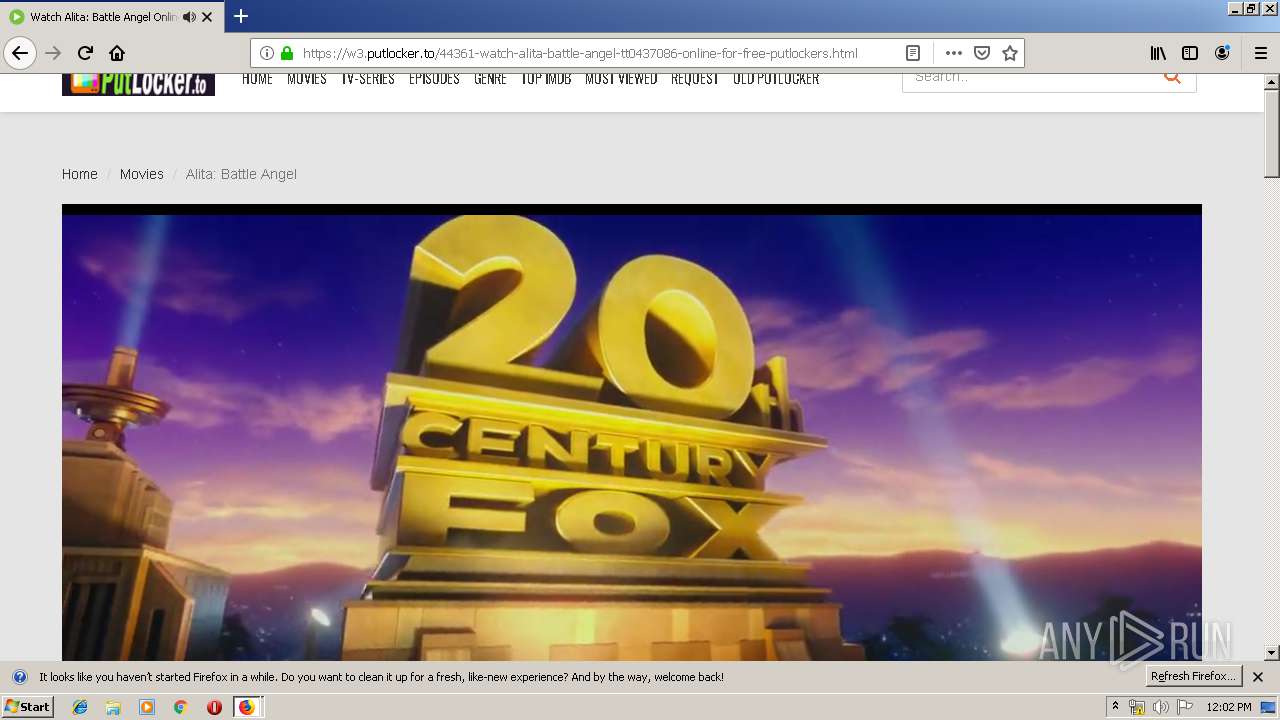The height and width of the screenshot is (720, 1280).
Task: Open the Firefox hamburger menu
Action: pos(1261,53)
